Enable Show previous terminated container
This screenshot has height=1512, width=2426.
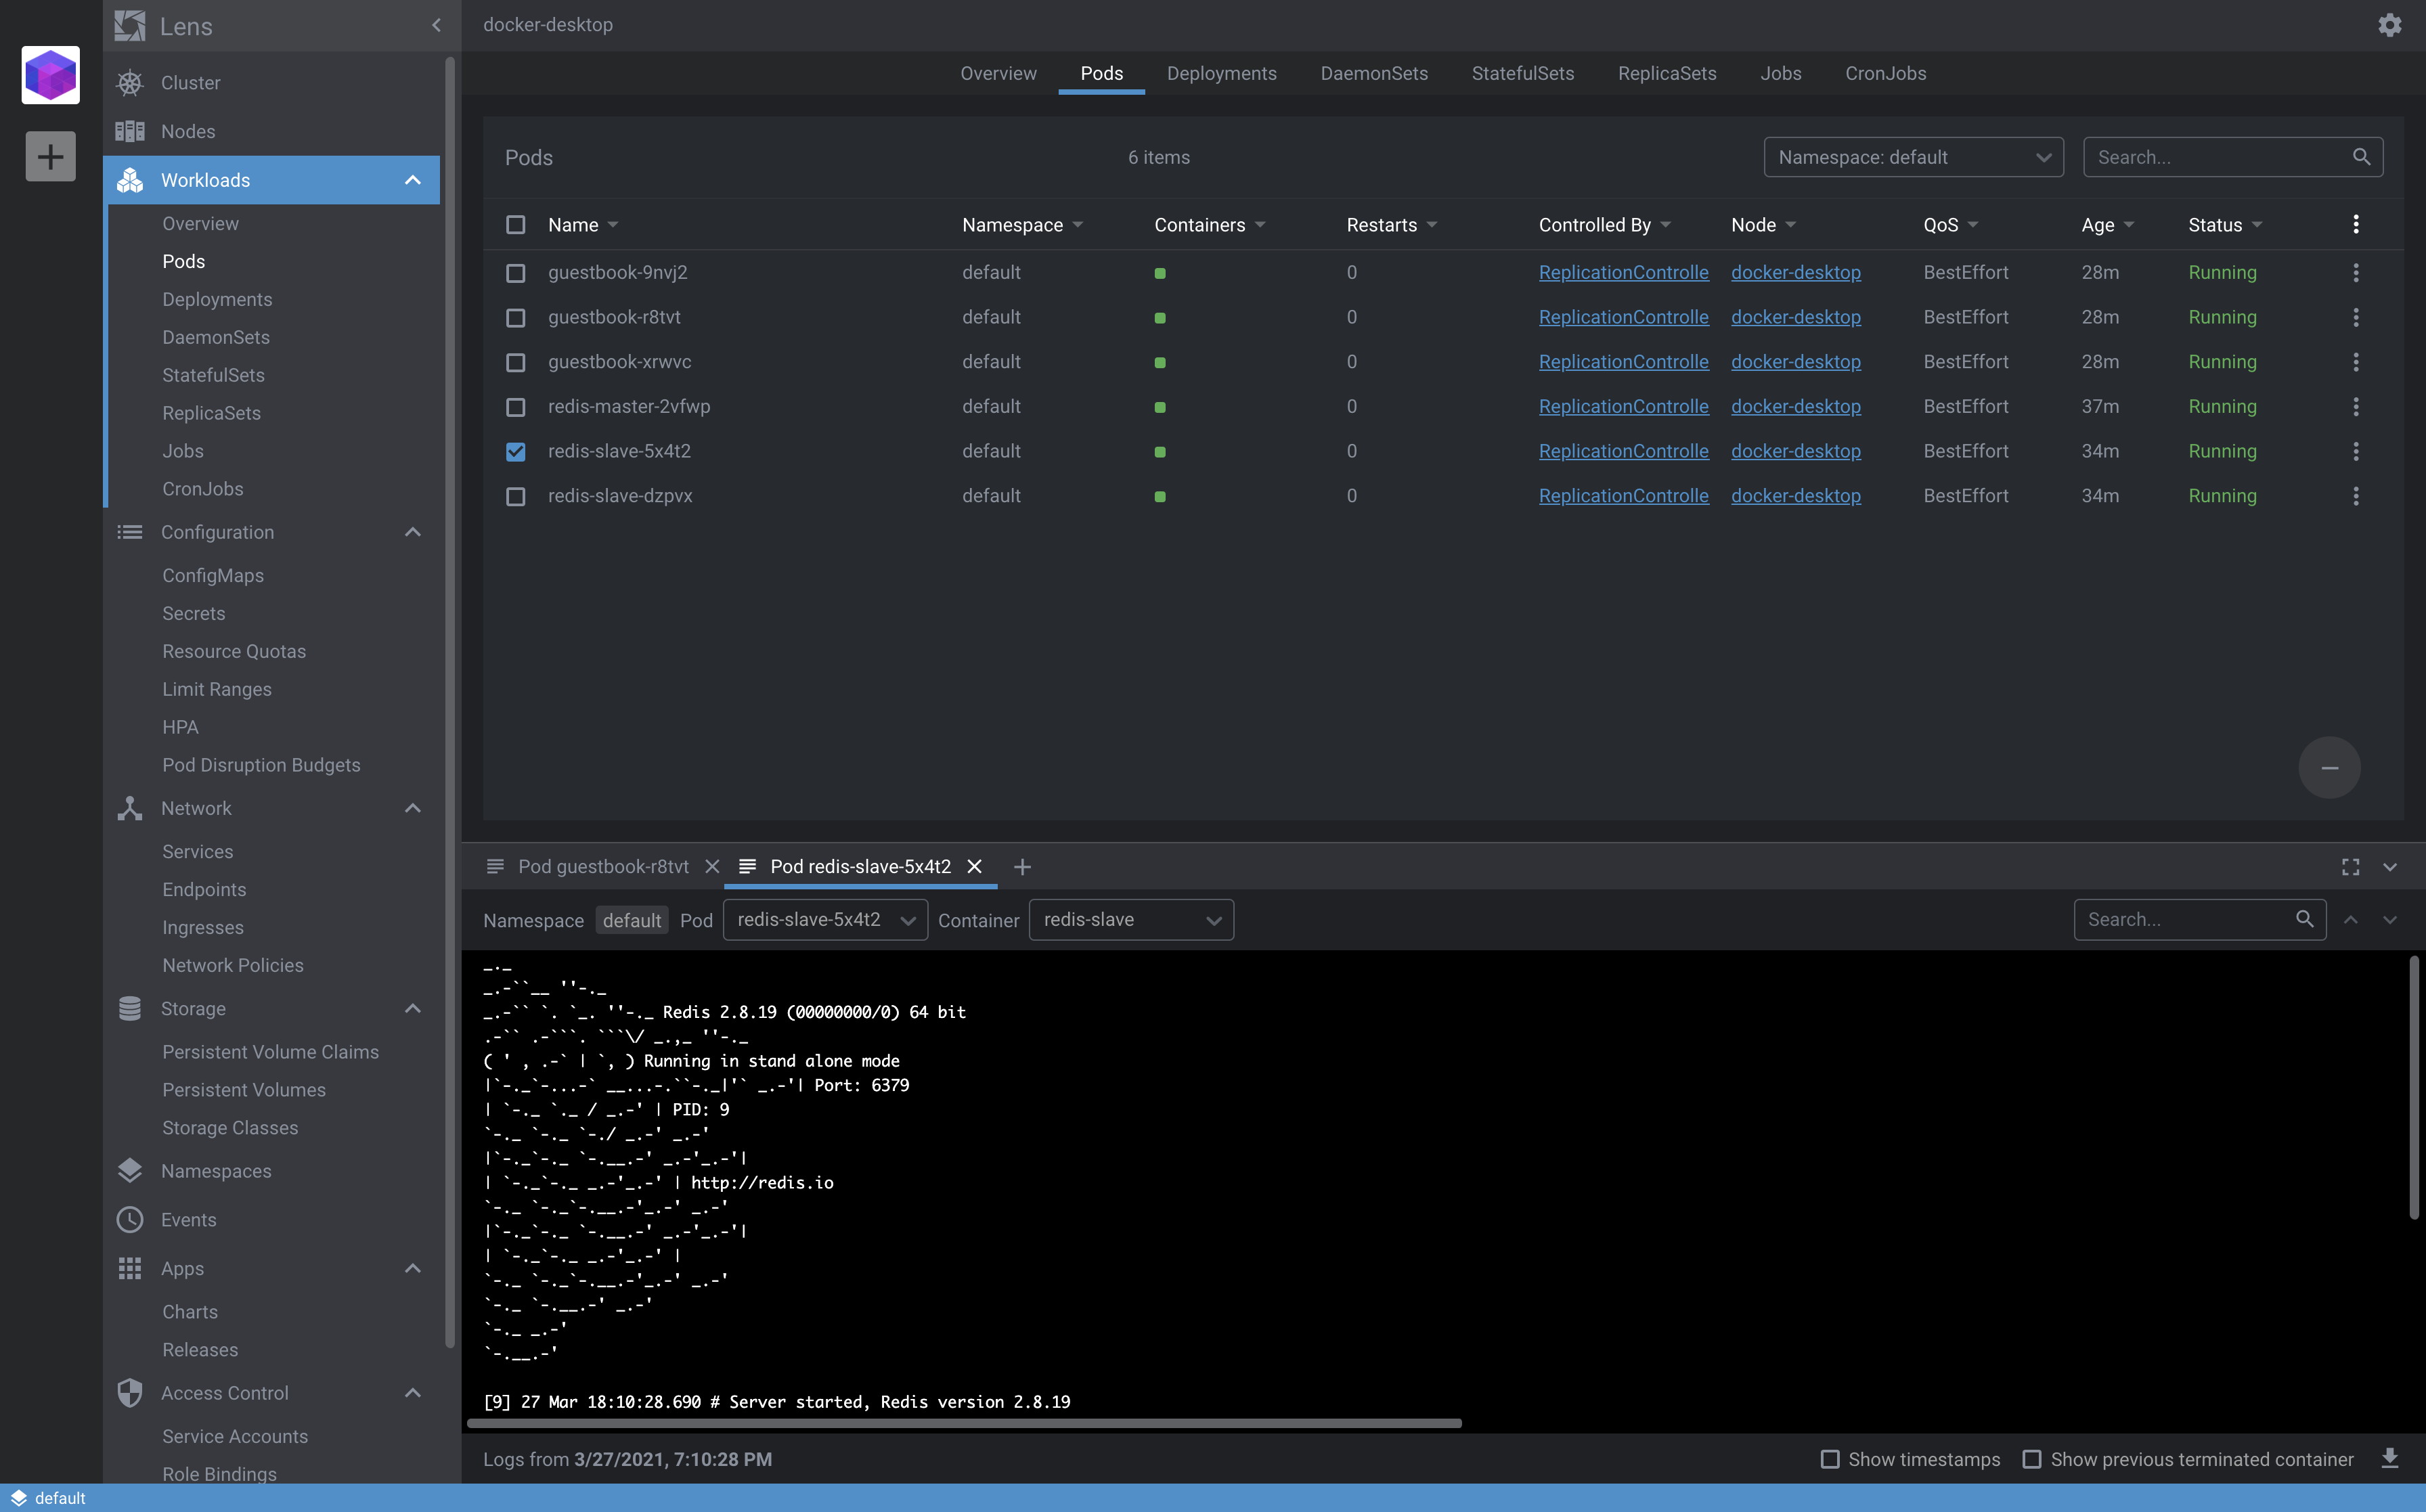click(x=2031, y=1460)
